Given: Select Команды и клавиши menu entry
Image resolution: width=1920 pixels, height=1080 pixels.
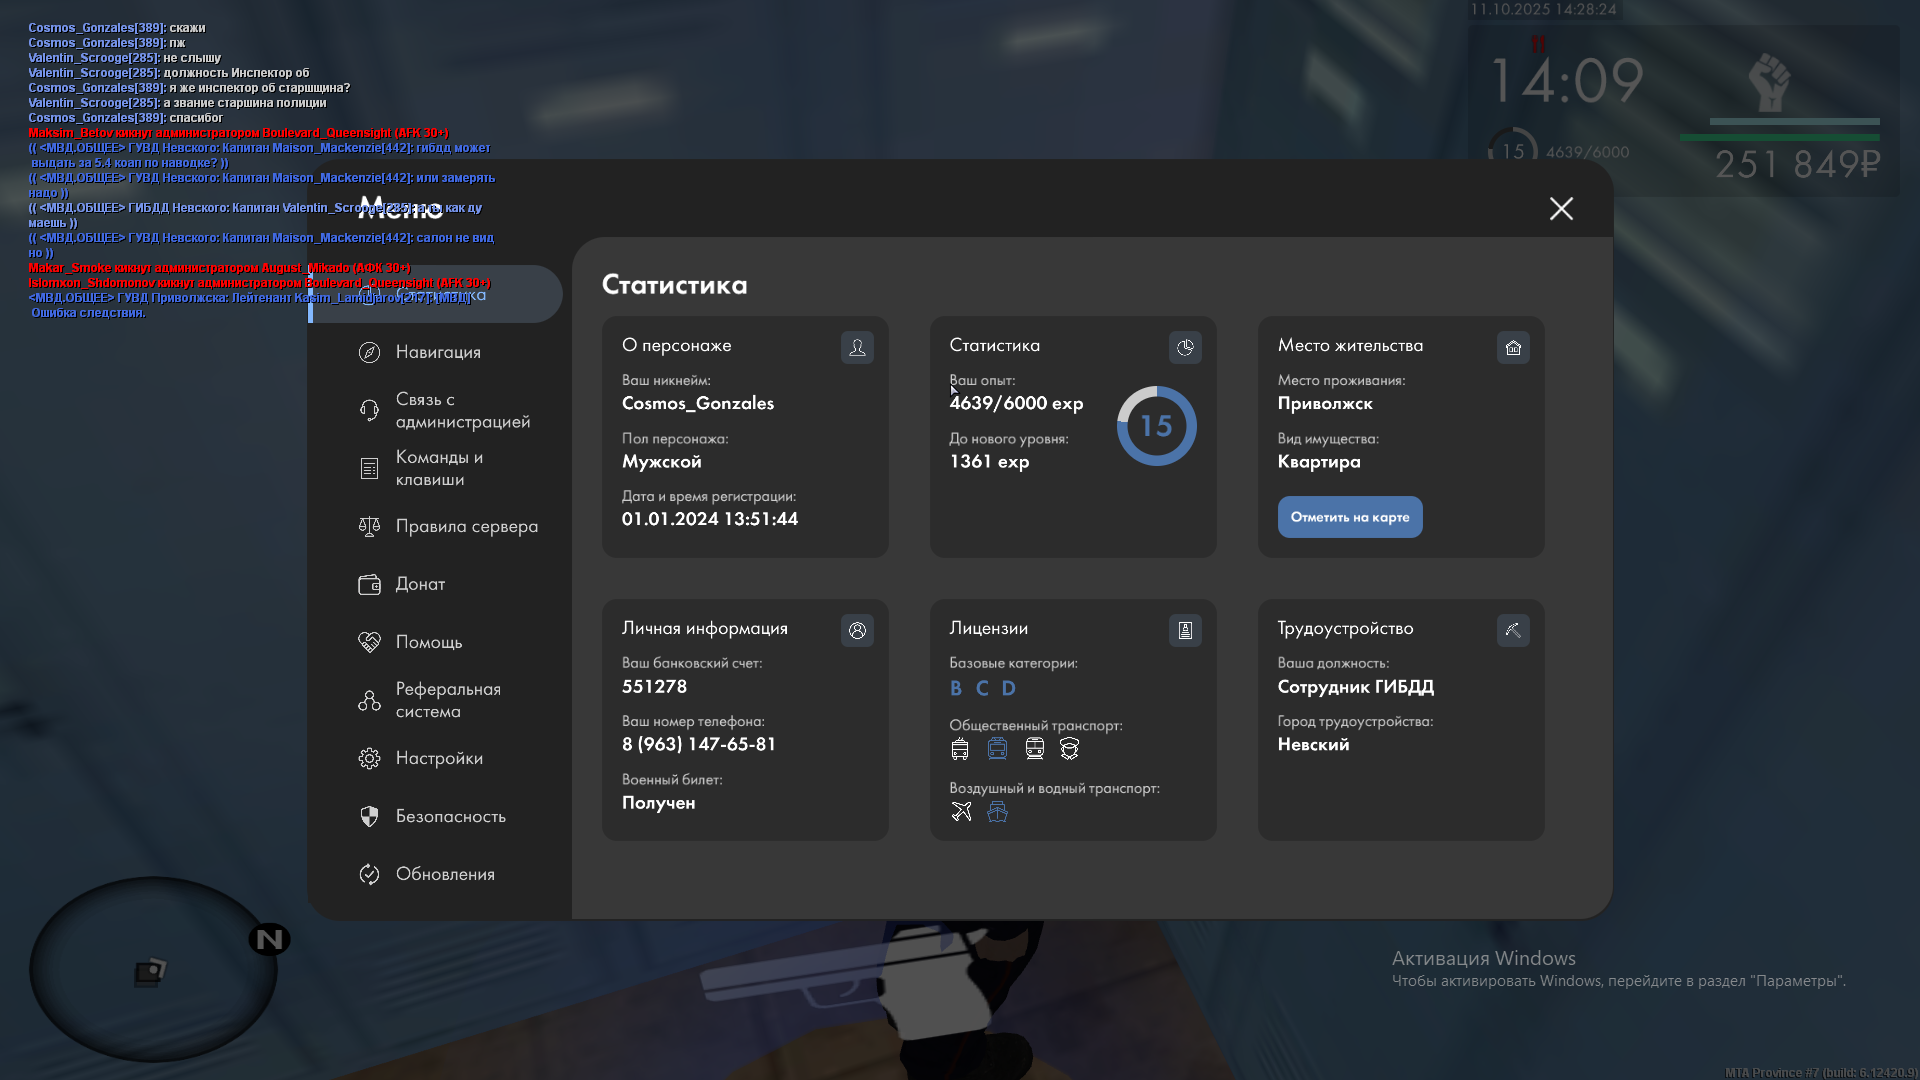Looking at the screenshot, I should click(438, 468).
